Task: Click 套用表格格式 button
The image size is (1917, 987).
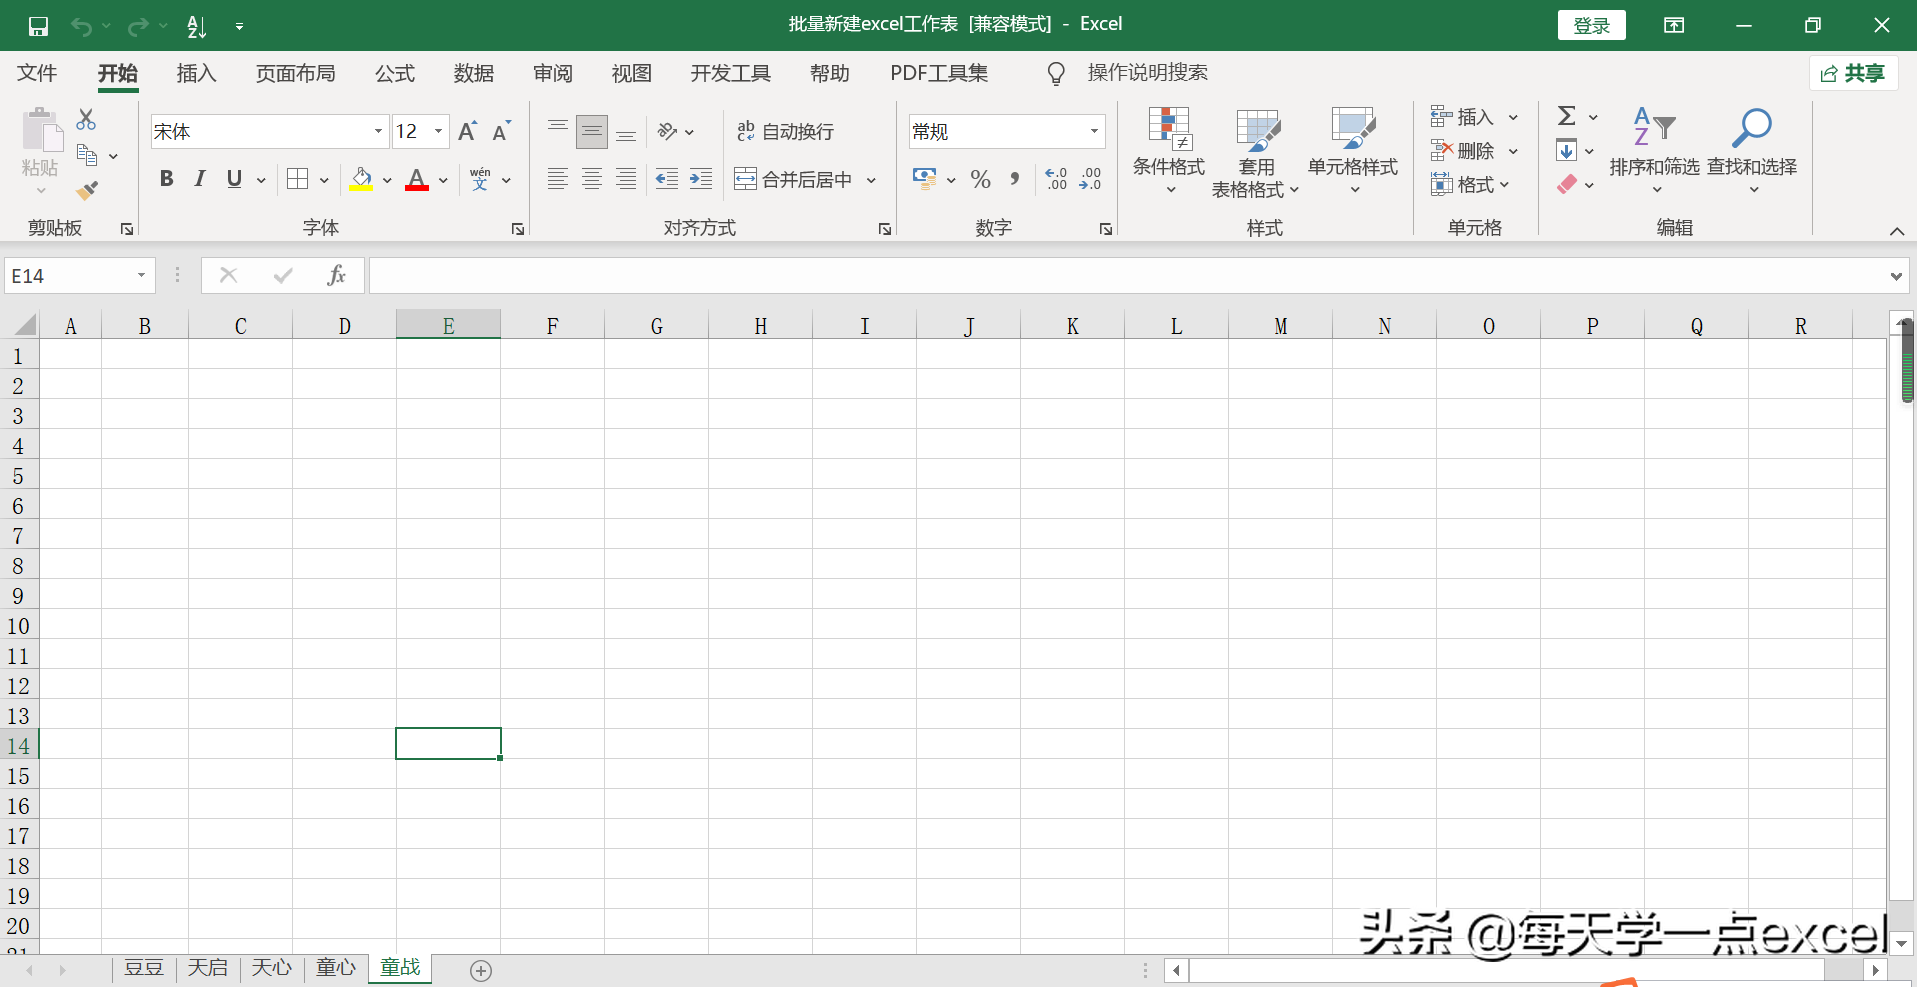Action: [1256, 152]
